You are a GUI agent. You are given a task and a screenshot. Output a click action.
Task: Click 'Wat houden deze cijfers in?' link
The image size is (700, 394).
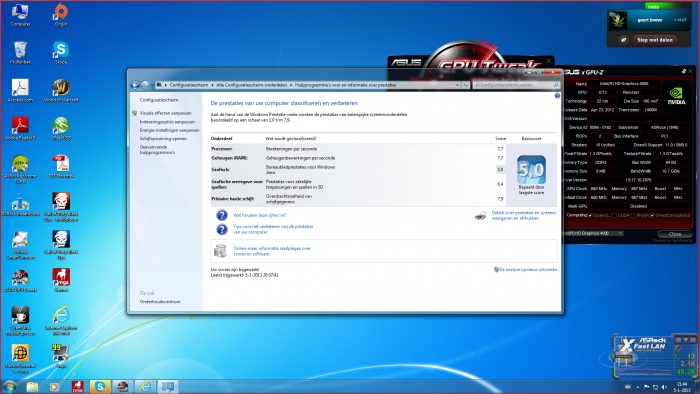pos(259,215)
